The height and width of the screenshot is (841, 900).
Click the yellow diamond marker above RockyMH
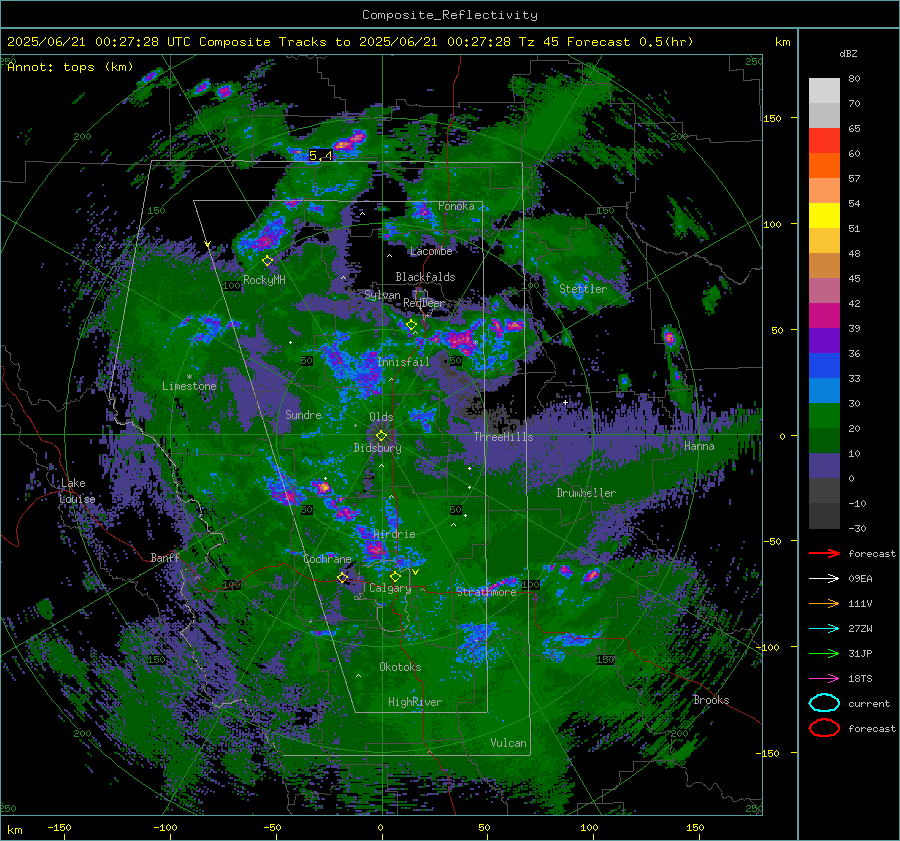pos(267,261)
